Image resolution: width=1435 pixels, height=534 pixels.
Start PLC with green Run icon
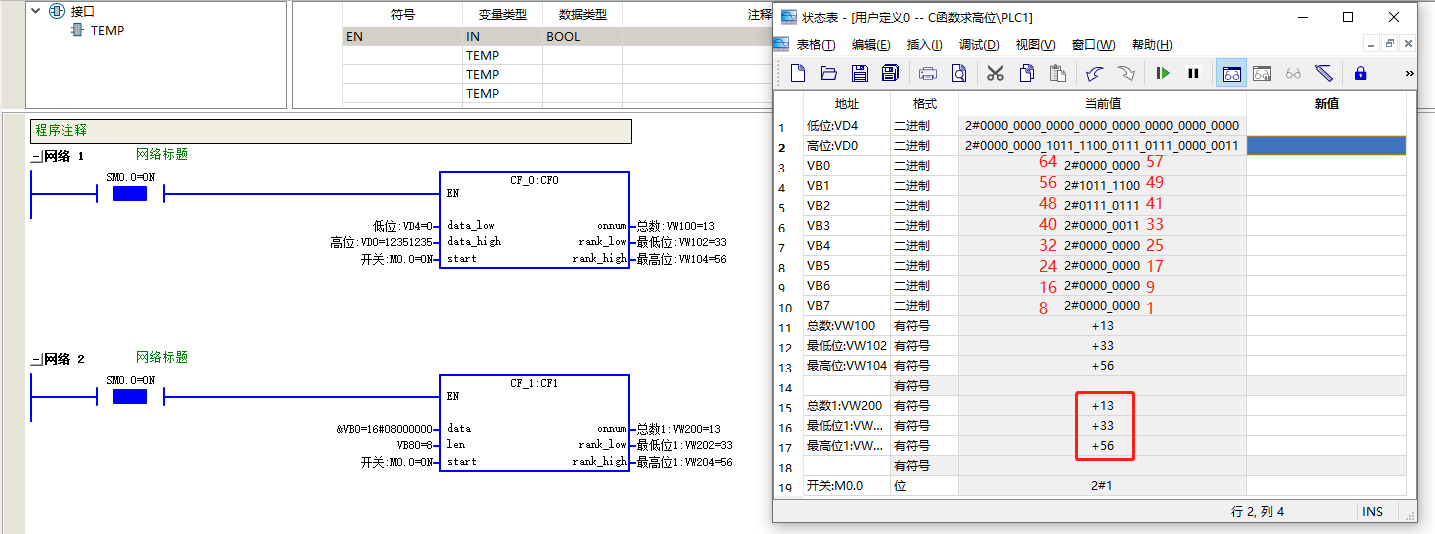point(1162,73)
